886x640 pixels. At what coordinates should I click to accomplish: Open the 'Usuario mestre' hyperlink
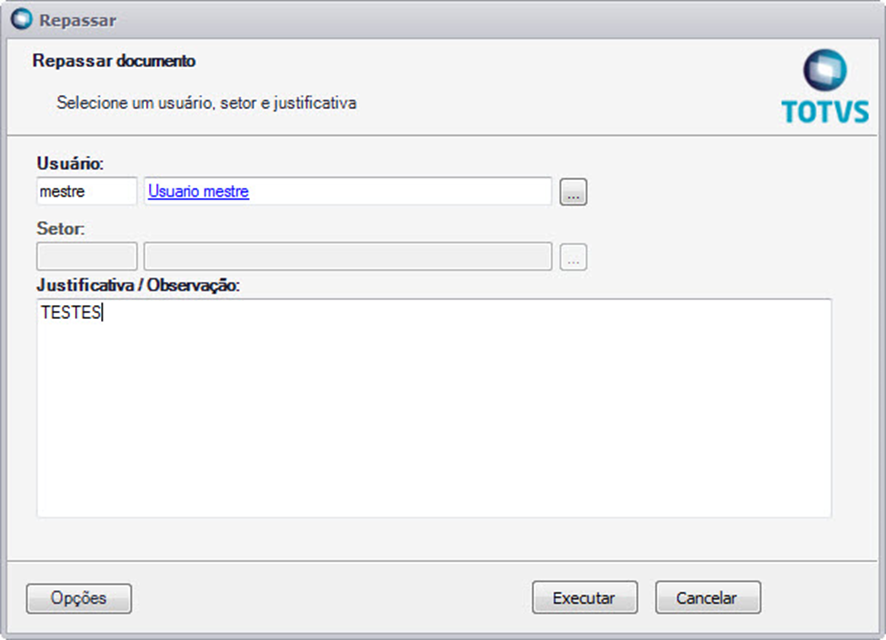pyautogui.click(x=198, y=192)
